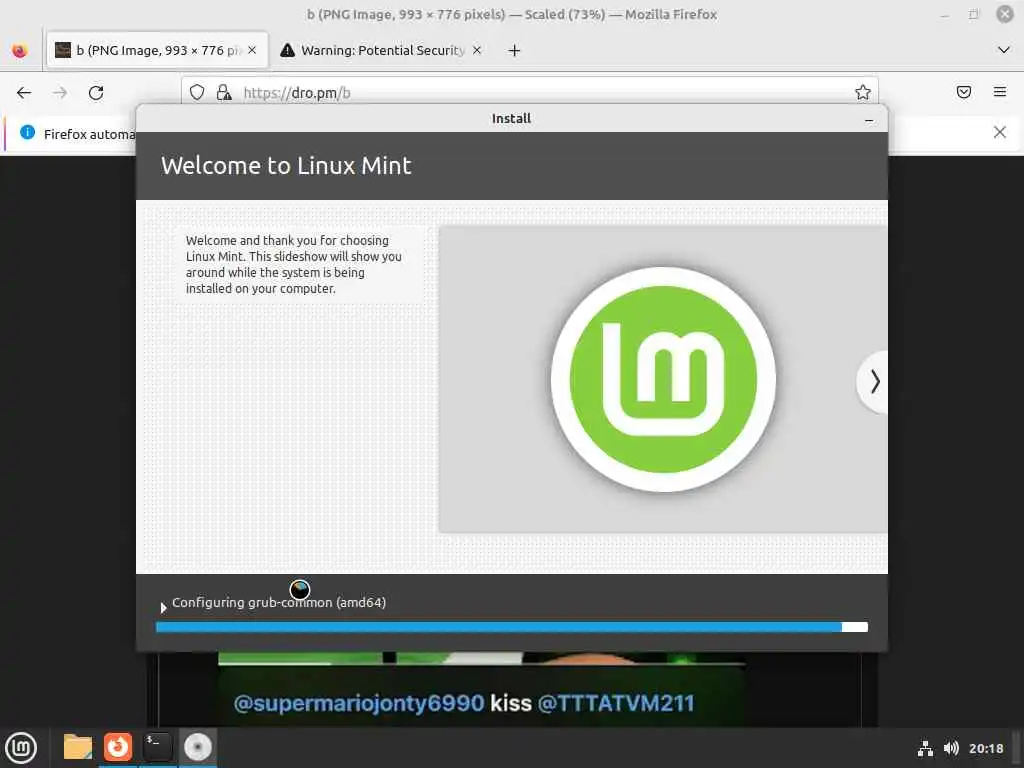Advance slideshow with next arrow

click(874, 381)
